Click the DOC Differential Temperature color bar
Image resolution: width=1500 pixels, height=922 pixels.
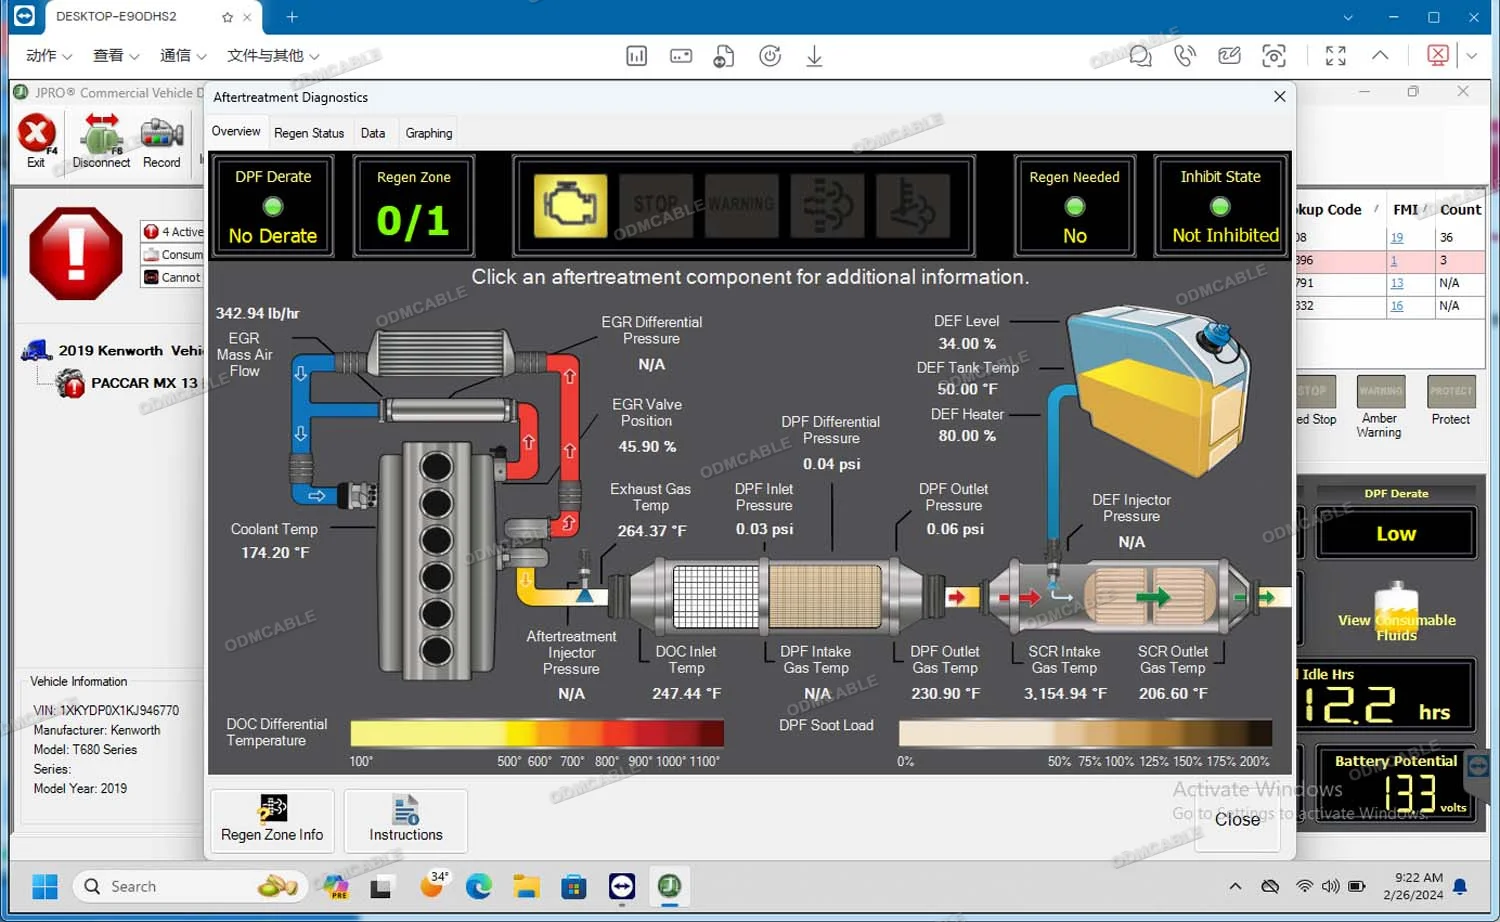coord(536,733)
